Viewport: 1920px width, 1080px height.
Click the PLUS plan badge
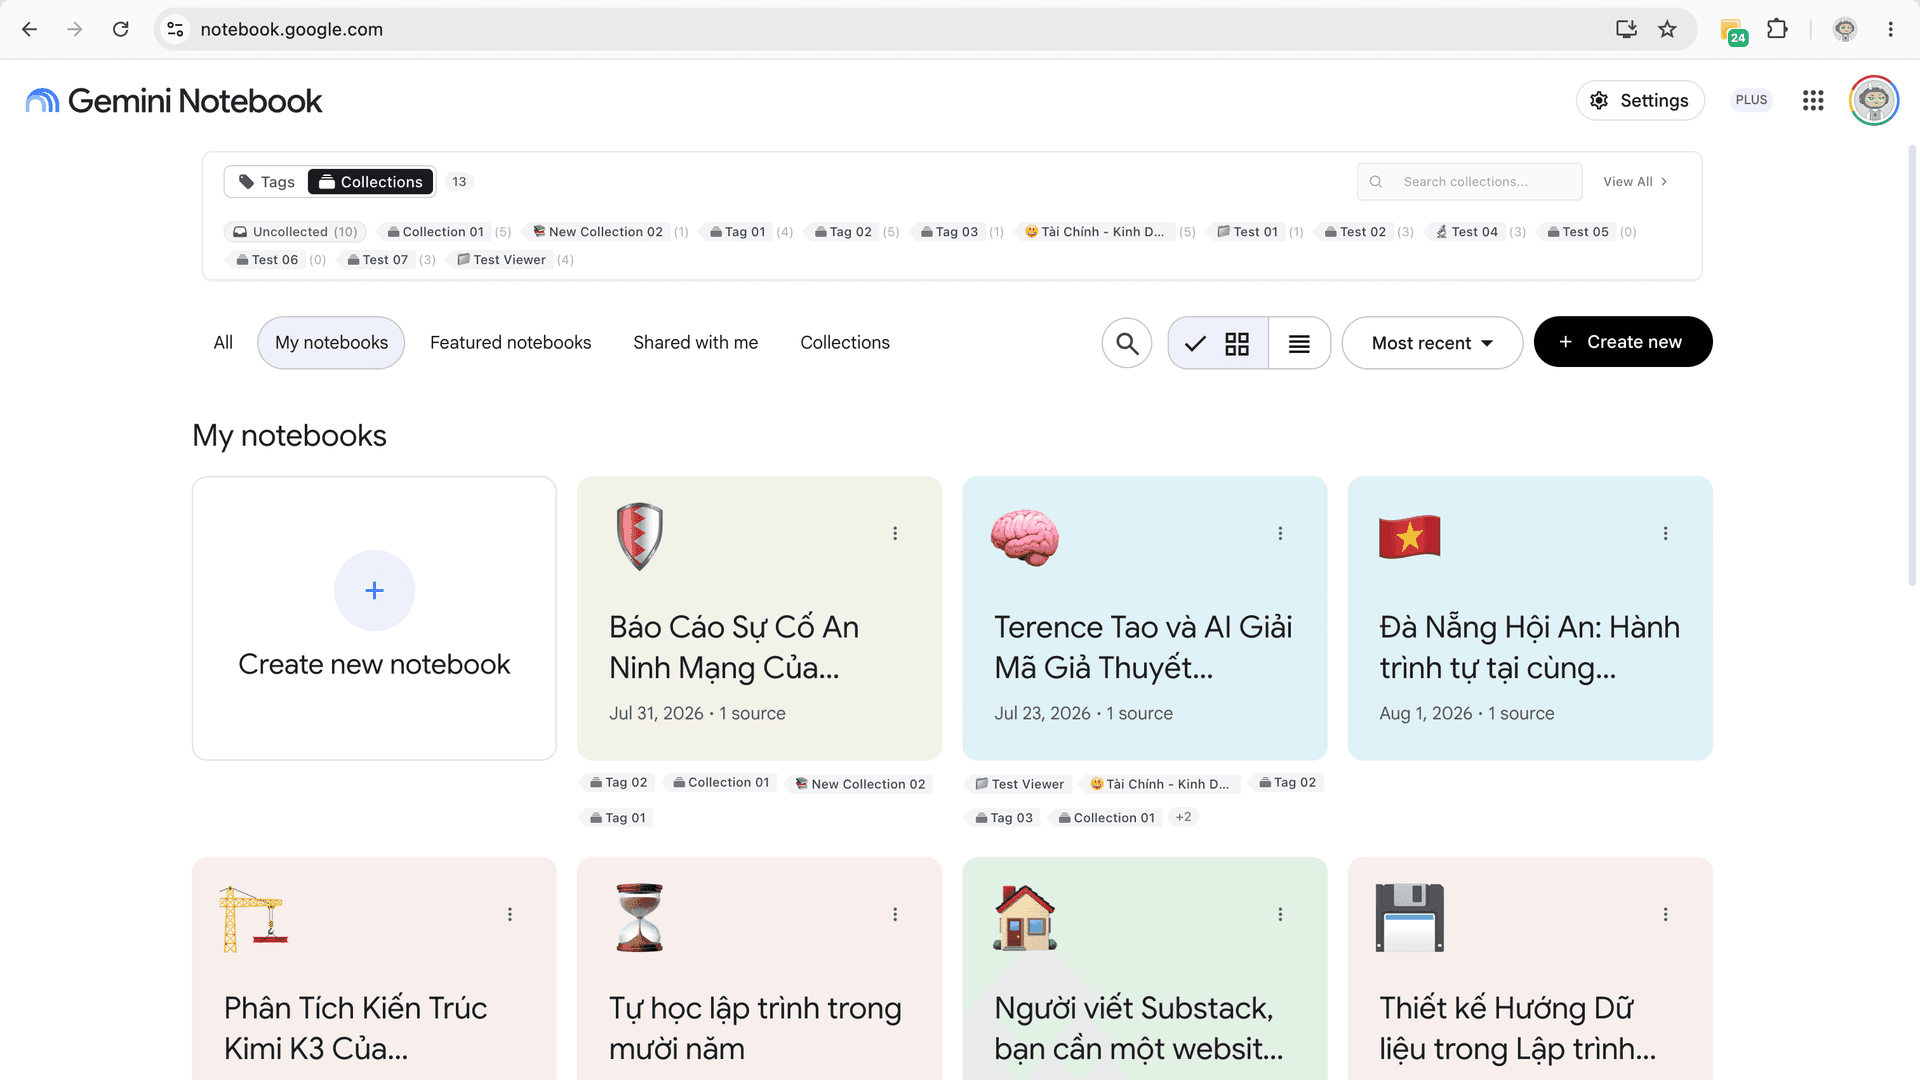click(x=1751, y=100)
